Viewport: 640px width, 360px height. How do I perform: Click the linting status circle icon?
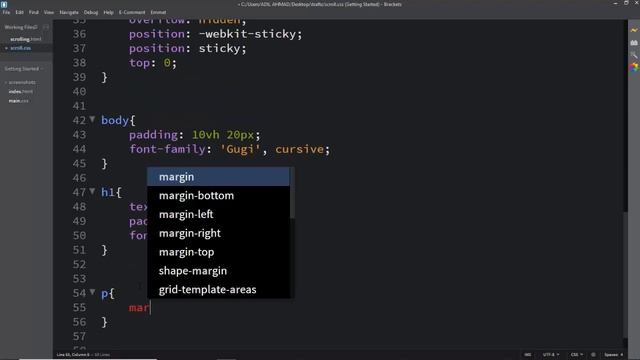coord(593,355)
